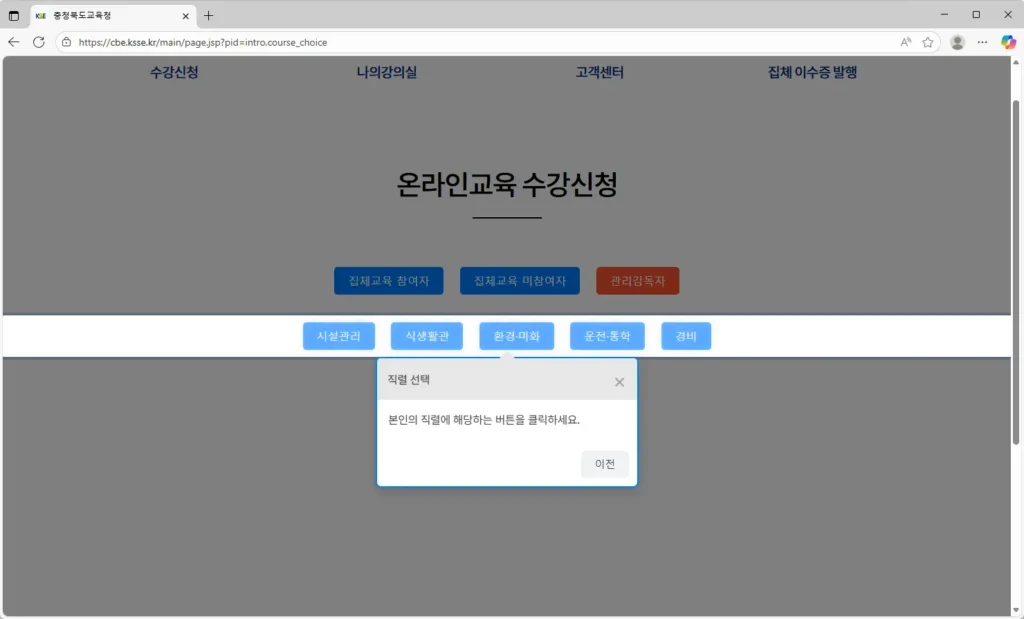
Task: Open the 고객센터 menu
Action: click(x=601, y=72)
